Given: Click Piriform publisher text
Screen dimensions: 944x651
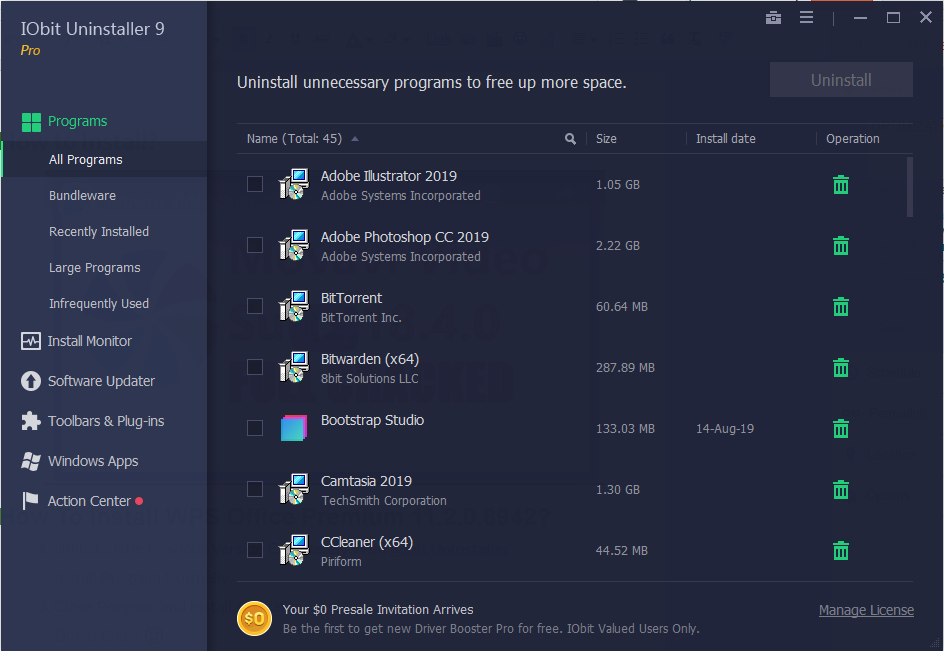Looking at the screenshot, I should (341, 562).
